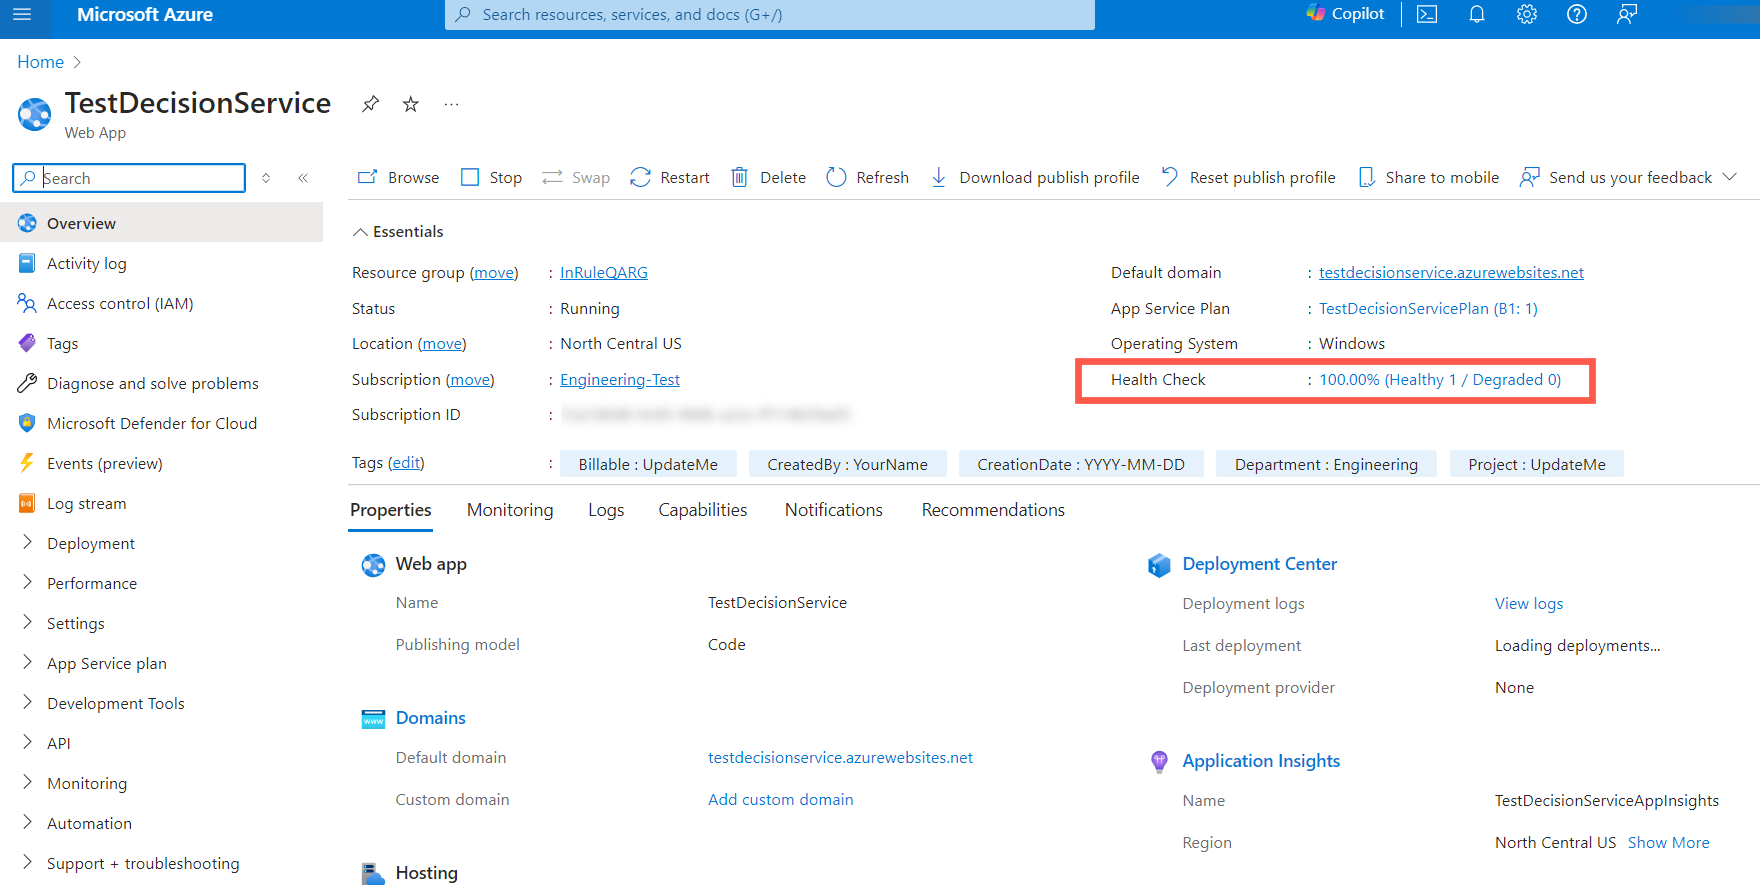1760x885 pixels.
Task: Focus the top resource search box
Action: (770, 15)
